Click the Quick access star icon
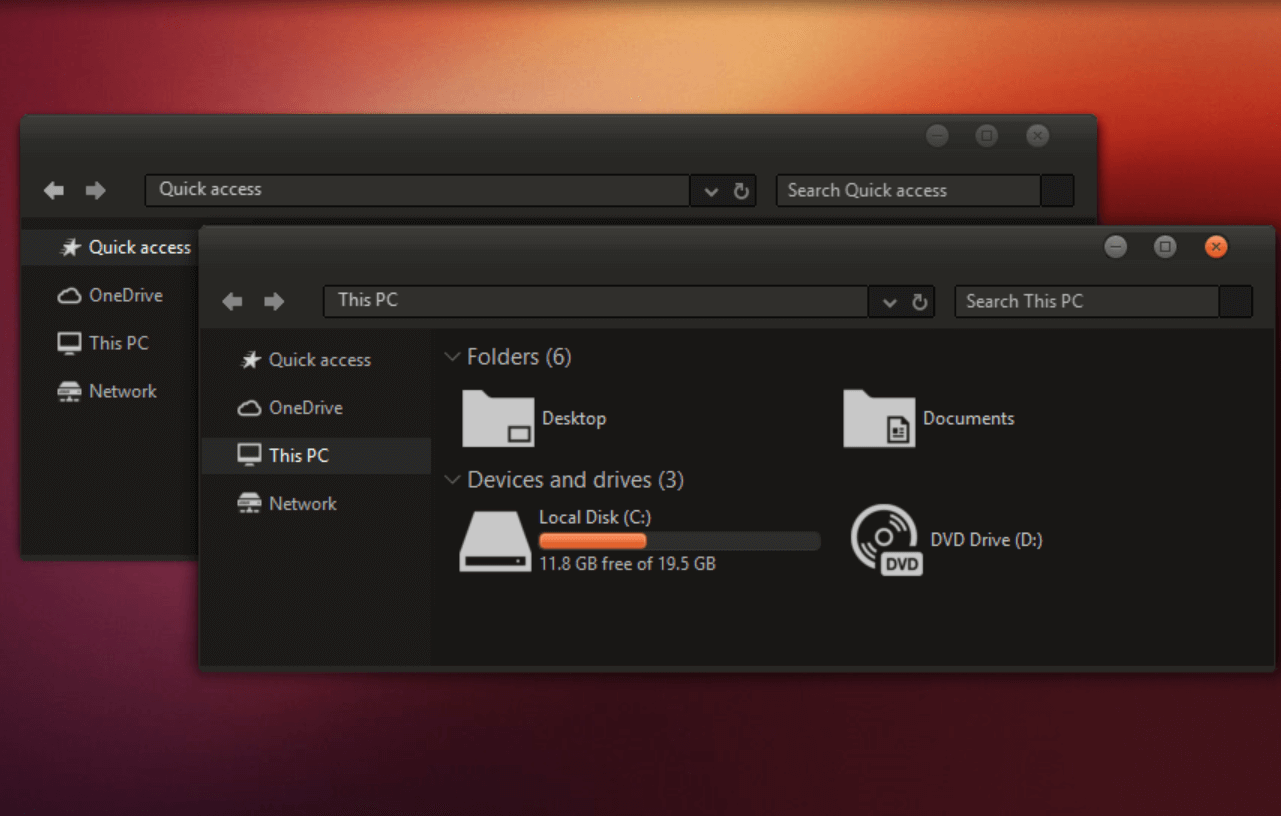 (249, 359)
